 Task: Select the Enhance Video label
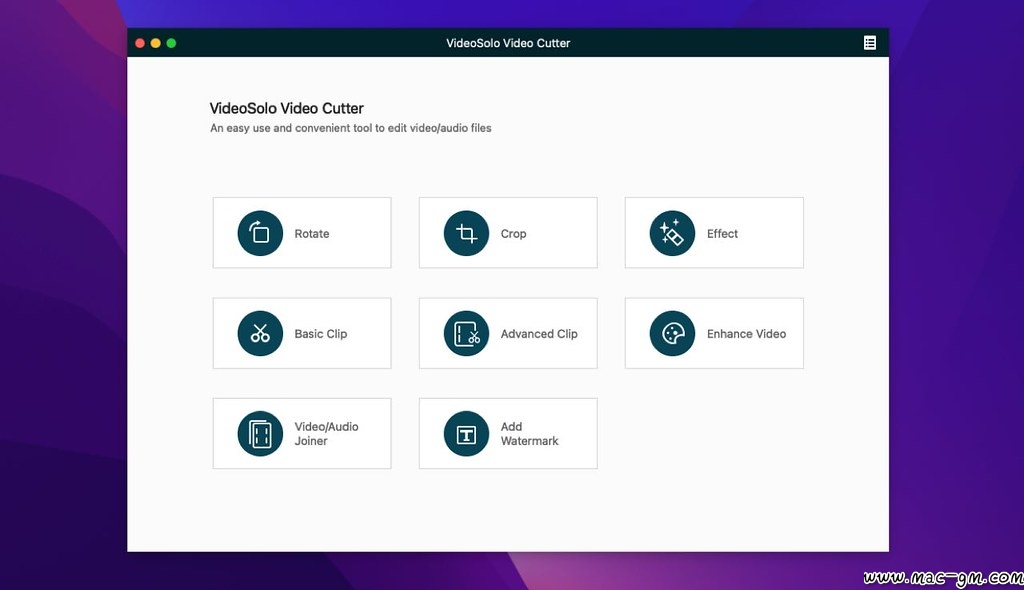tap(746, 333)
